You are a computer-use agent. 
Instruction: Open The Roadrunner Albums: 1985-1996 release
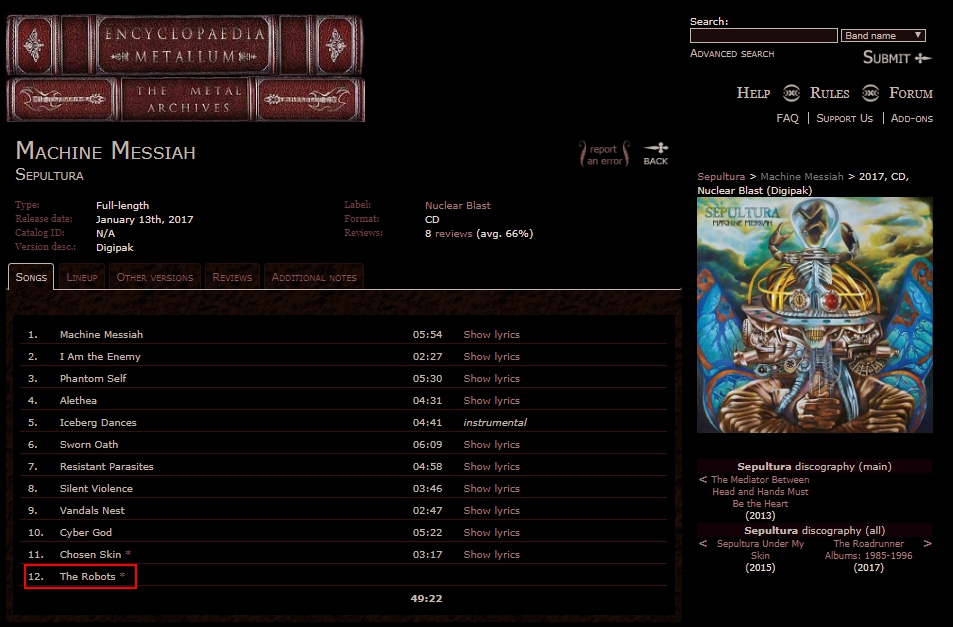point(869,550)
